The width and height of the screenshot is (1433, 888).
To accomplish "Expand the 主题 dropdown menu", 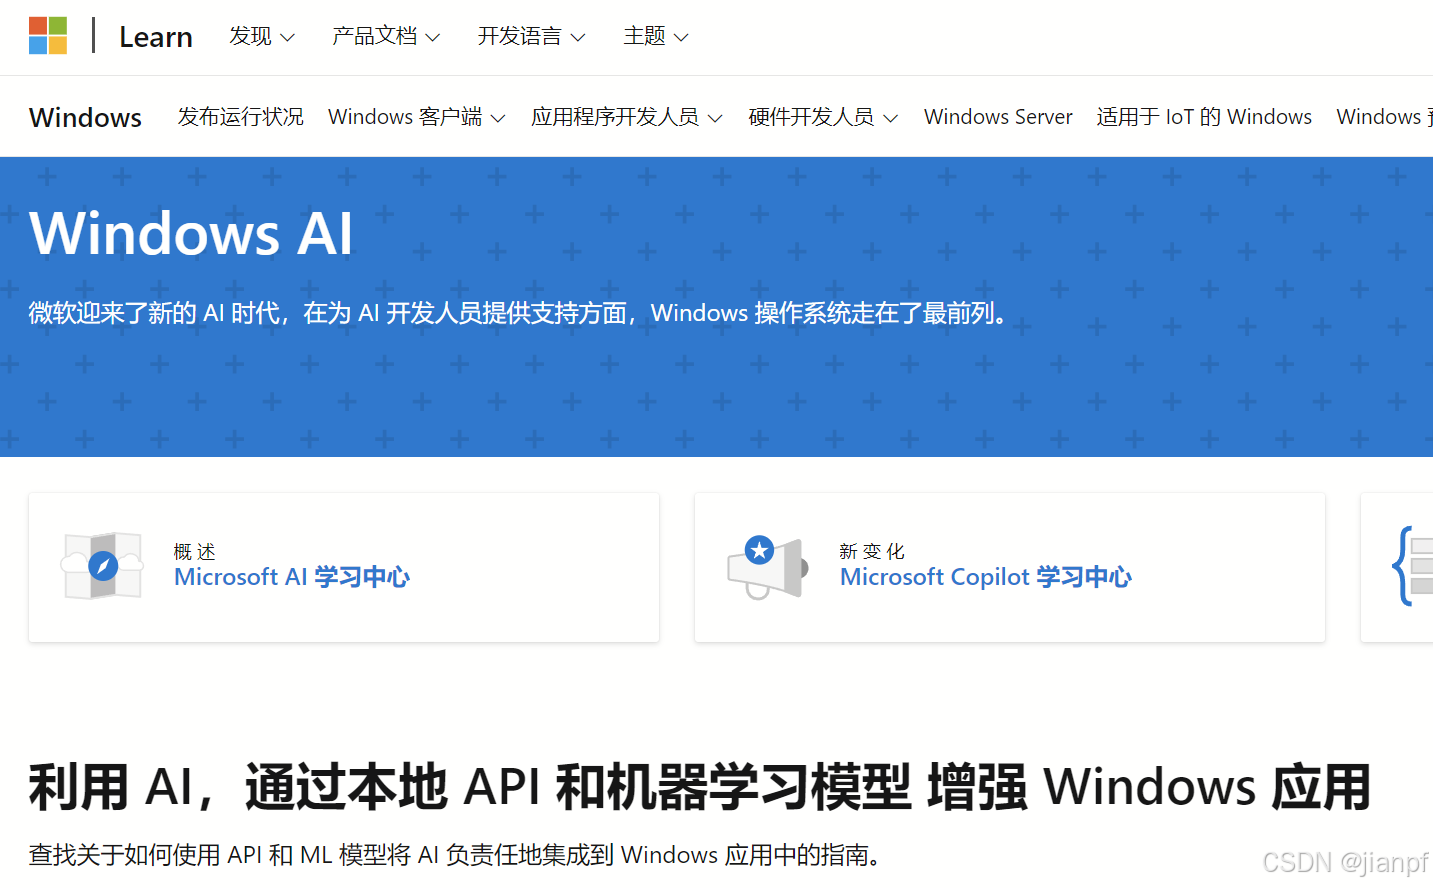I will pos(656,36).
